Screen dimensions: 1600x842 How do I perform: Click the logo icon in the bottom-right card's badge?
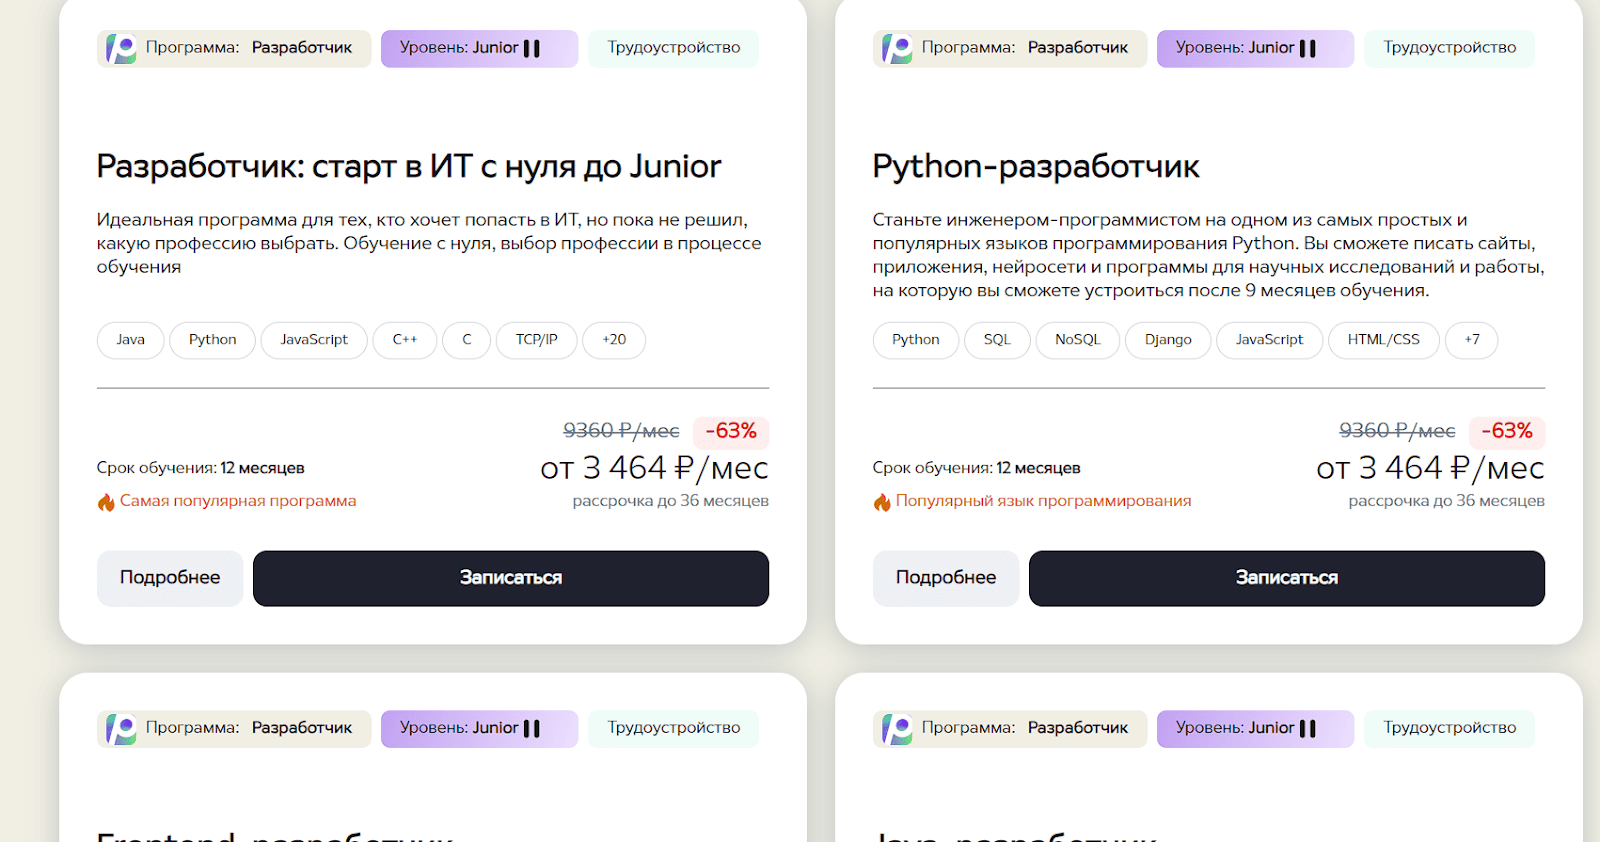(897, 729)
